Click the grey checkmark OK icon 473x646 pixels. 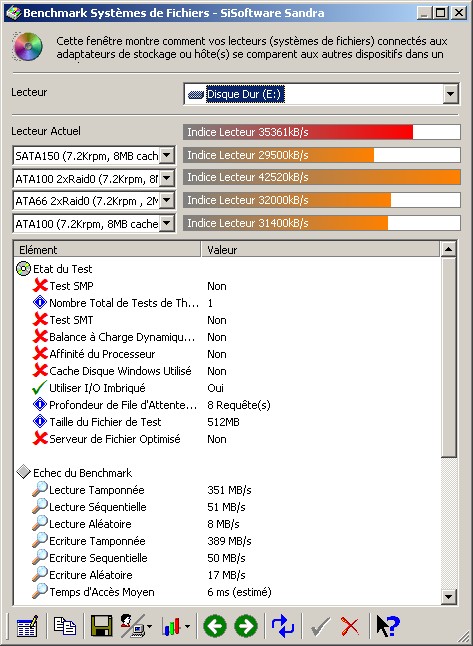[x=320, y=627]
